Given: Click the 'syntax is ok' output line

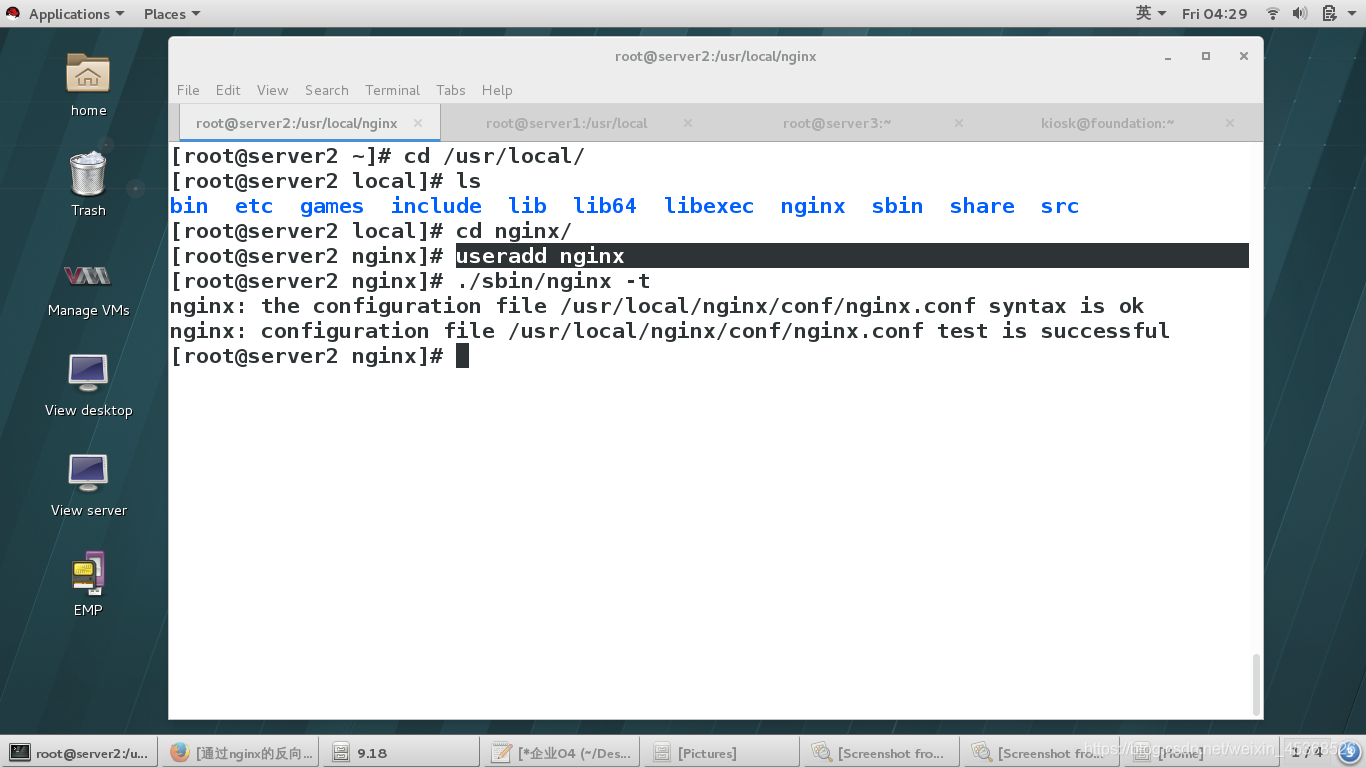Looking at the screenshot, I should tap(656, 306).
